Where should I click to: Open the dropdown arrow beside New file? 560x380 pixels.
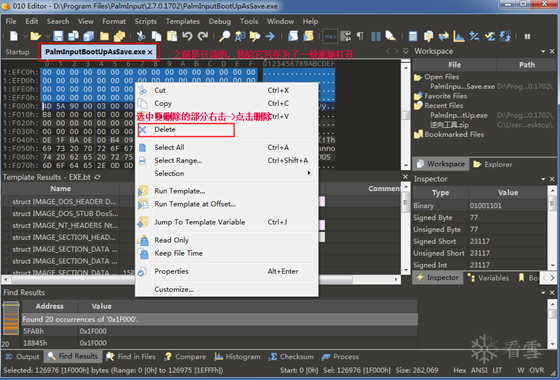(x=25, y=36)
